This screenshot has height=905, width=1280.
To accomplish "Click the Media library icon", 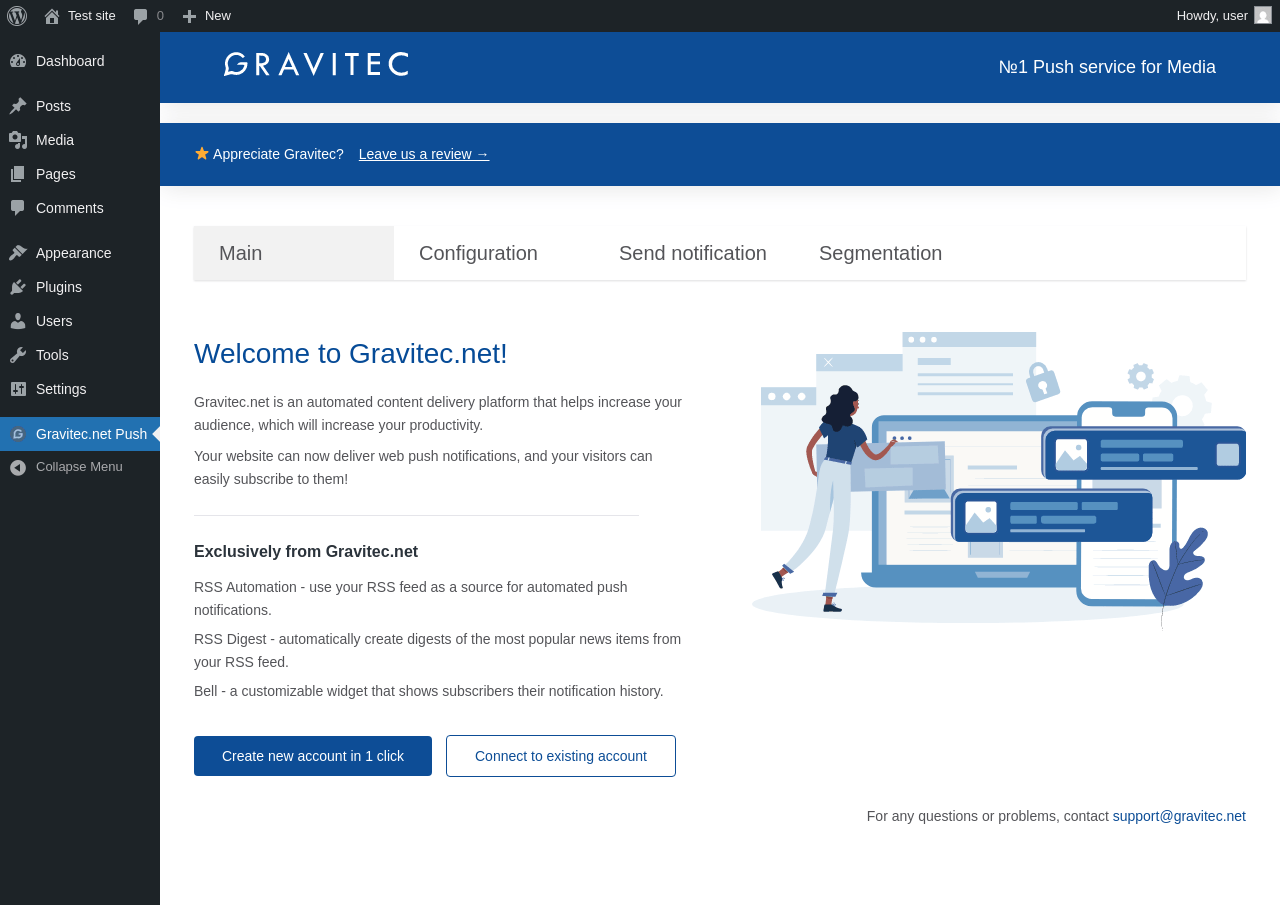I will (18, 140).
